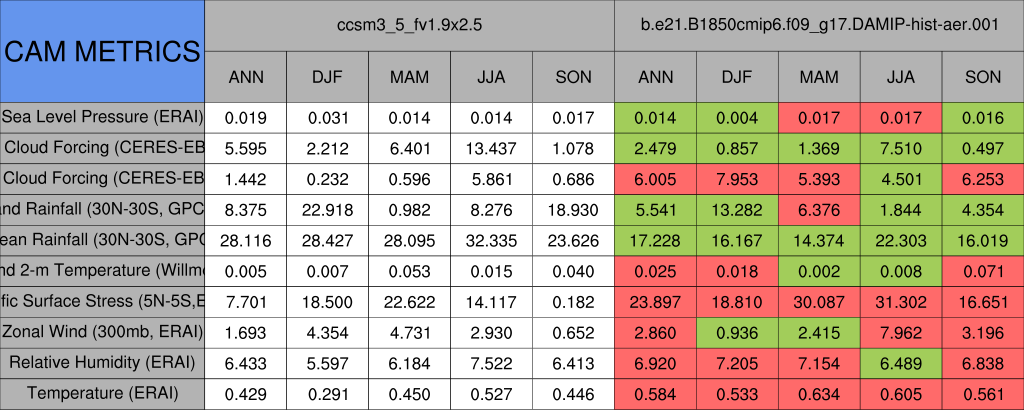This screenshot has width=1024, height=410.
Task: Open the Zonal Wind (300mb, ERAI) row
Action: [102, 332]
